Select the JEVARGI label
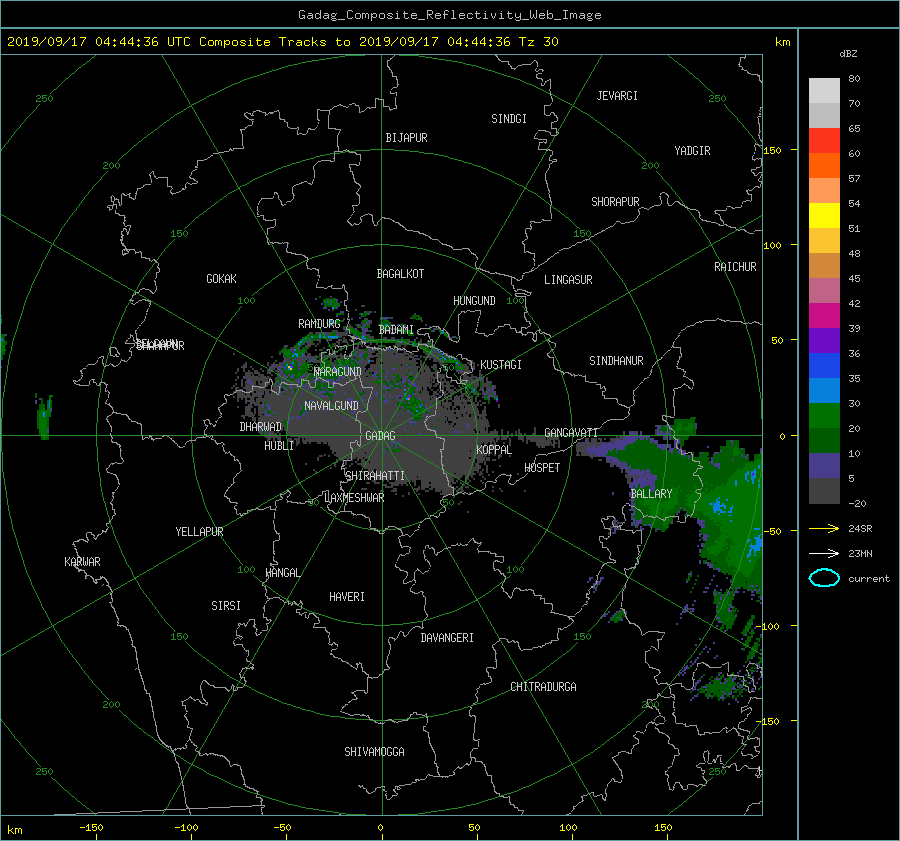Screen dimensions: 900x841 (617, 96)
